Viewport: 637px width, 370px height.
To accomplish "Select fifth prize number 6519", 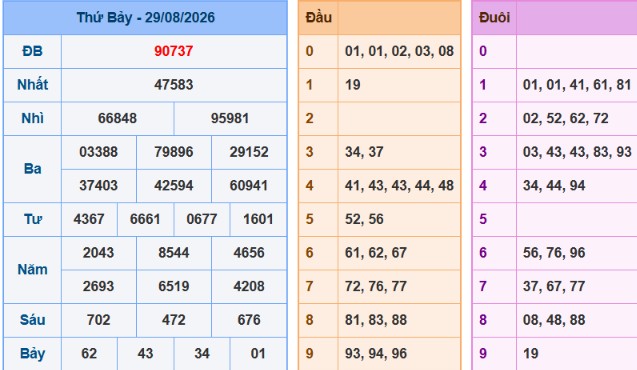I will point(174,286).
